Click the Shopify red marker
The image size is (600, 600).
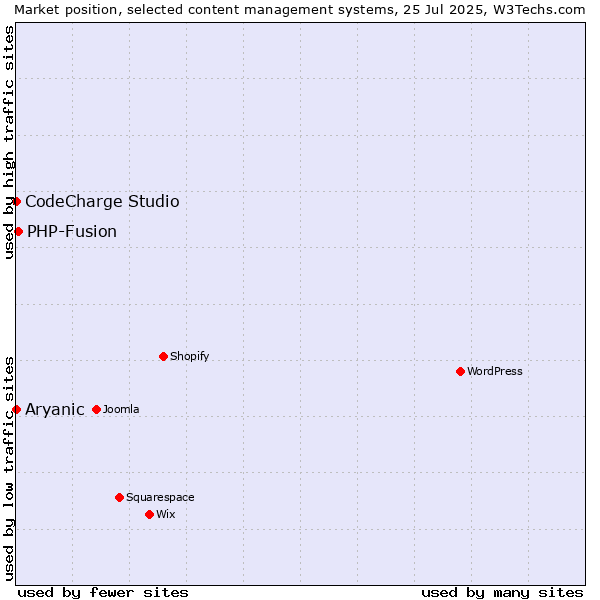[x=163, y=357]
